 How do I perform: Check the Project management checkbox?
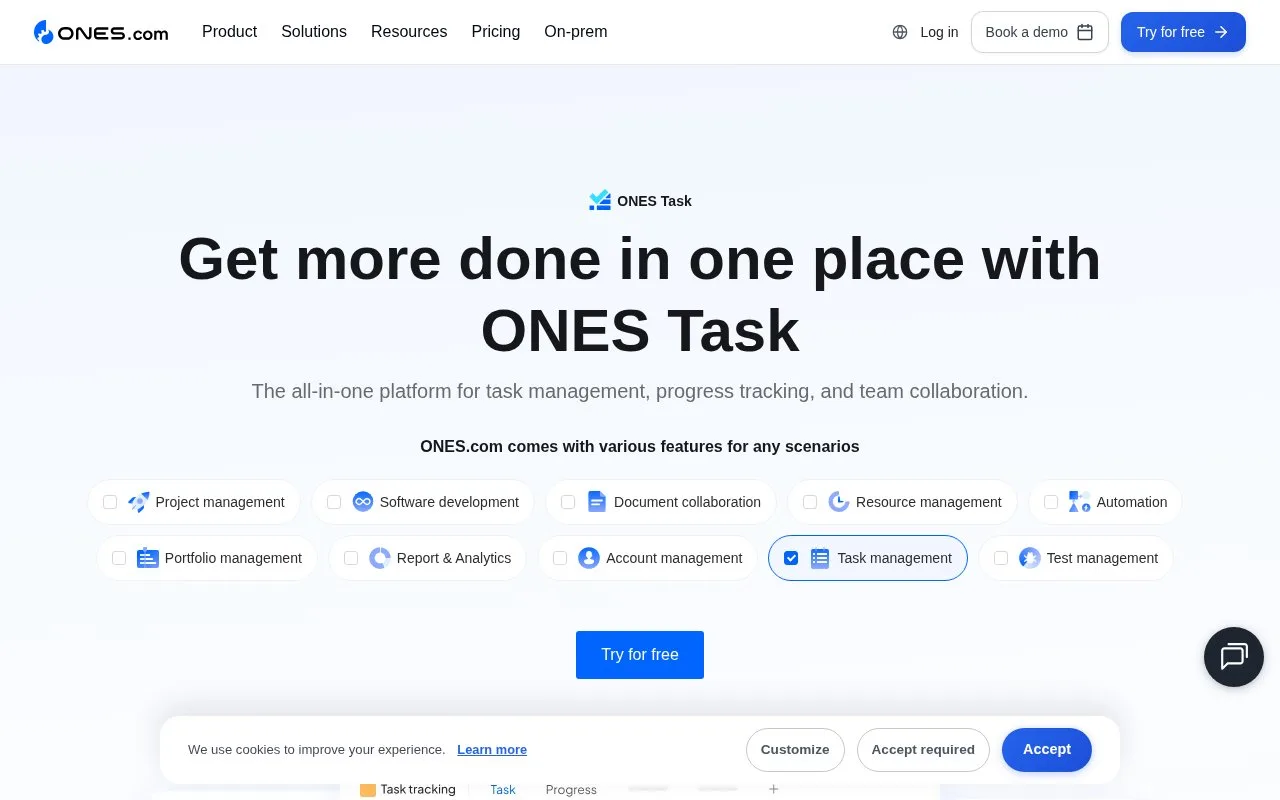(110, 502)
